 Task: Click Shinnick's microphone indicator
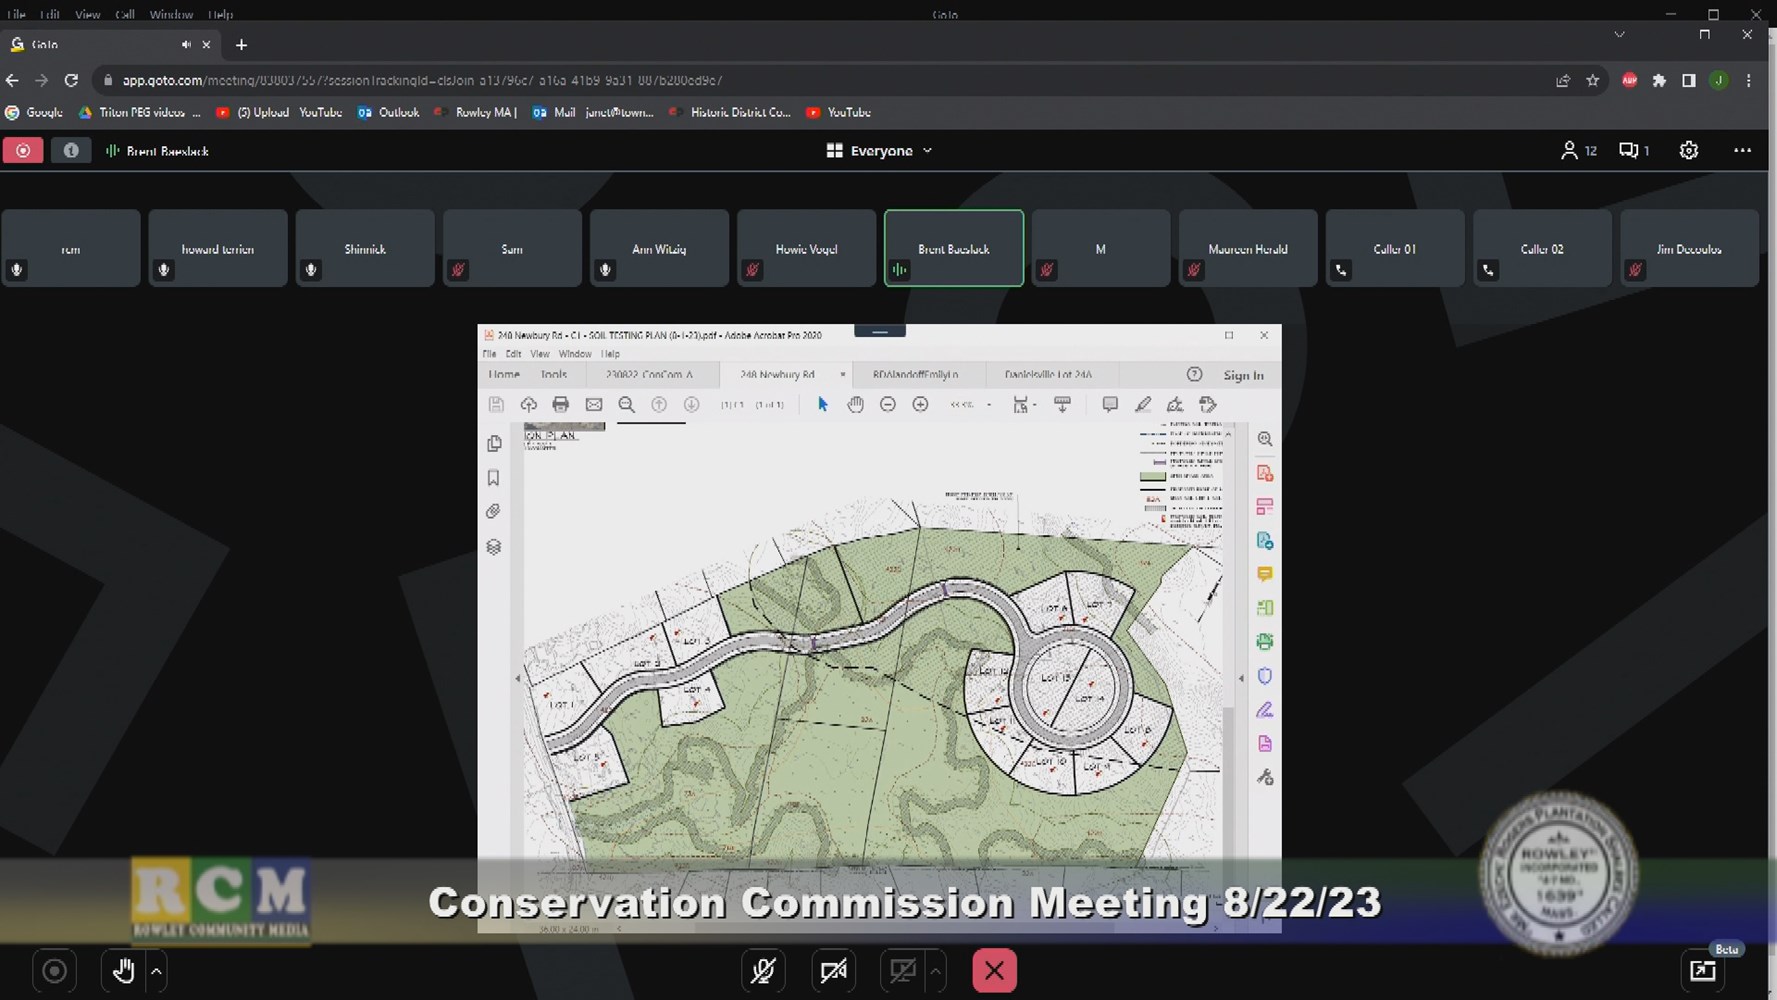pos(311,270)
